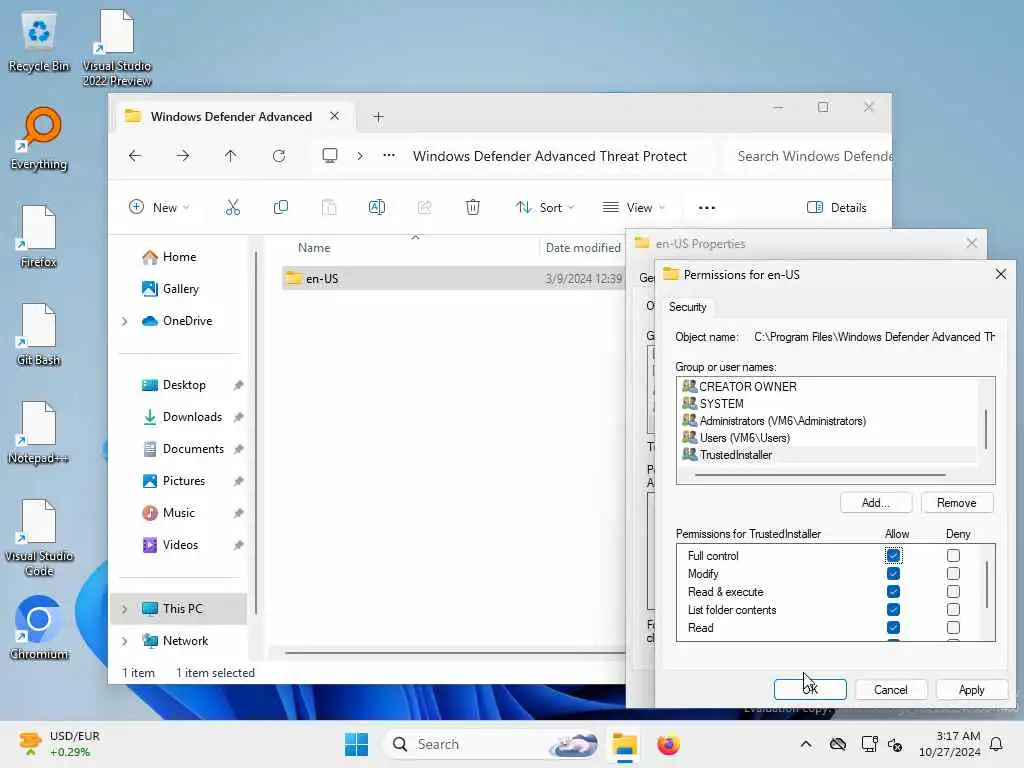Check Deny for List folder contents

[953, 609]
